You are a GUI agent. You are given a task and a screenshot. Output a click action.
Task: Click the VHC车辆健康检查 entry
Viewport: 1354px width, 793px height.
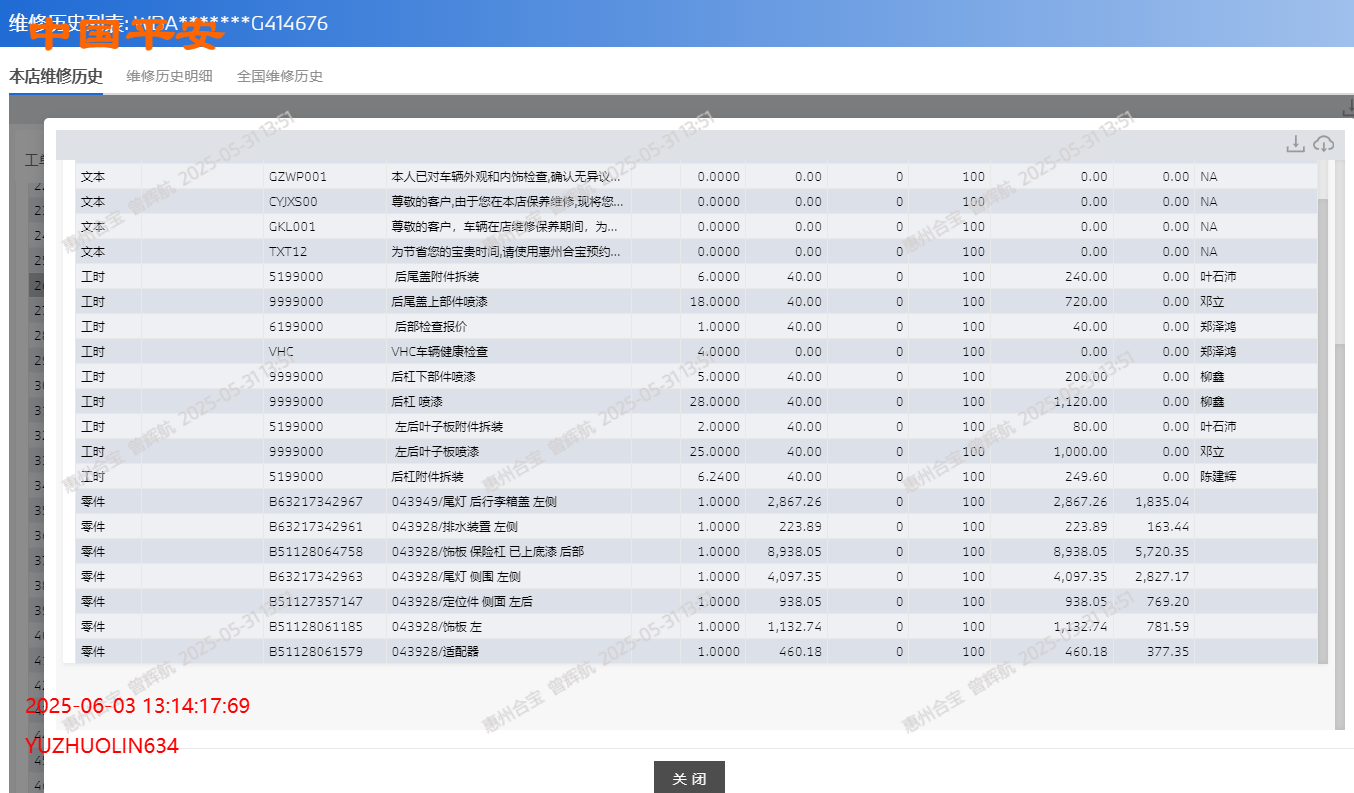(x=440, y=352)
